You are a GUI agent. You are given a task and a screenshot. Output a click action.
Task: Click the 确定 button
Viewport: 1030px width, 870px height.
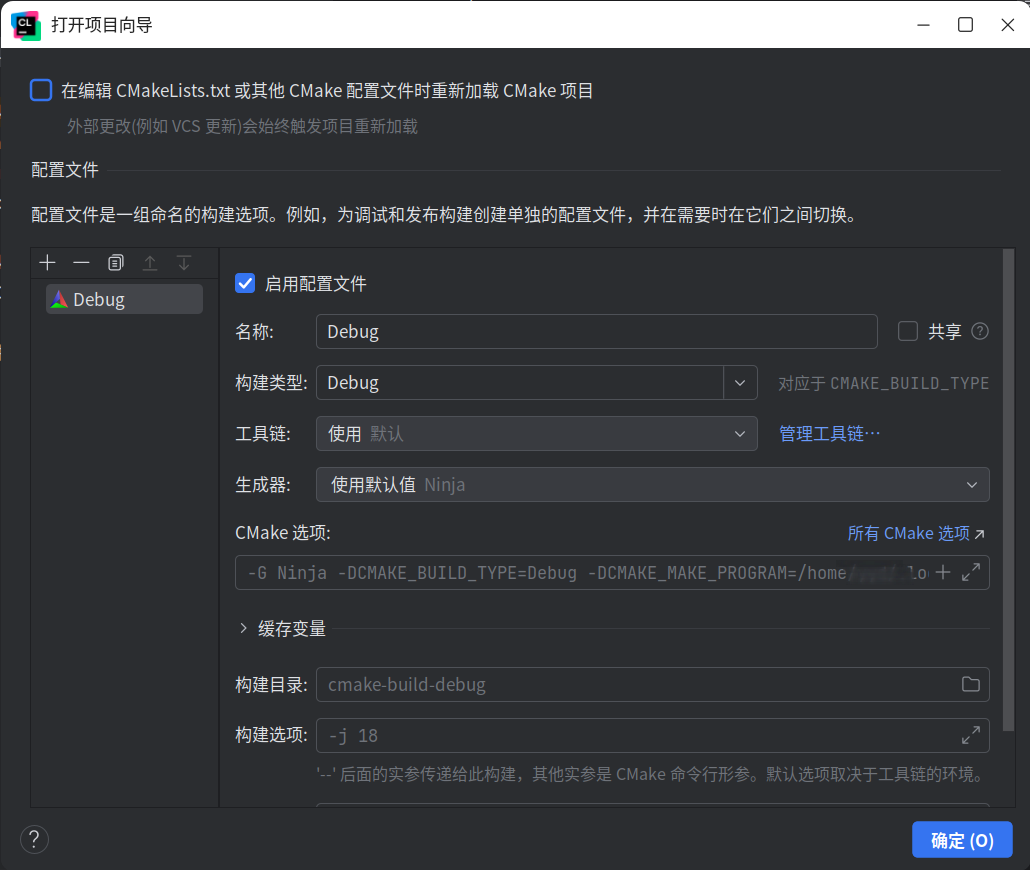tap(962, 840)
